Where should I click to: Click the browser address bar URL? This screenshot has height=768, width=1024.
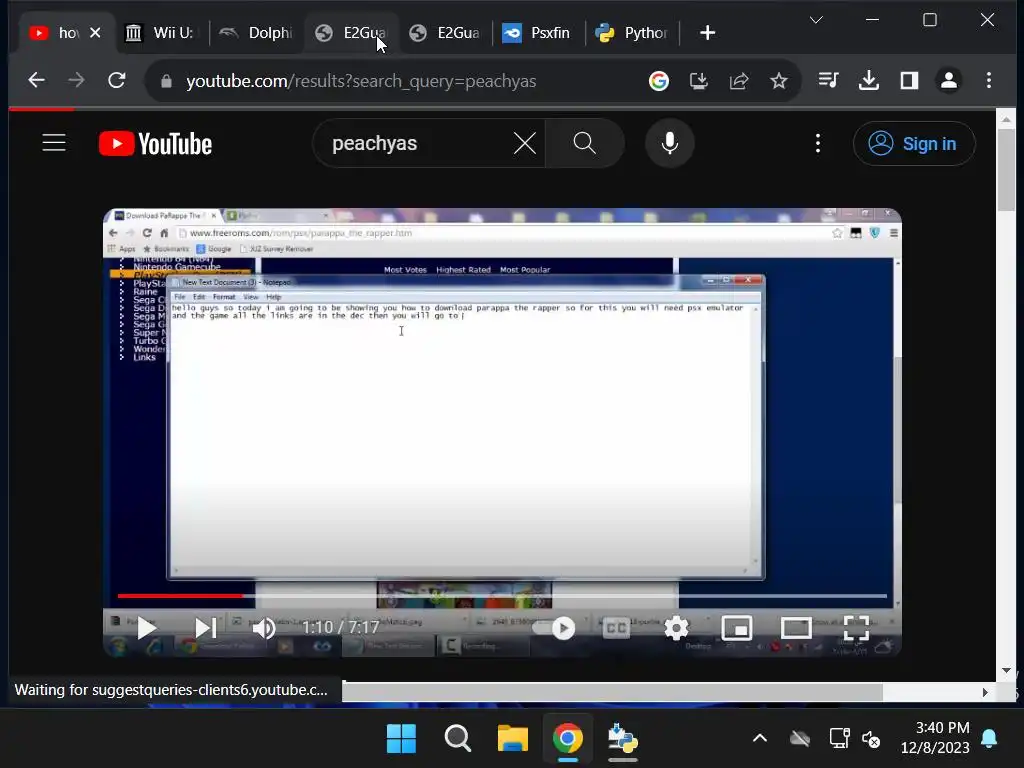pyautogui.click(x=361, y=81)
